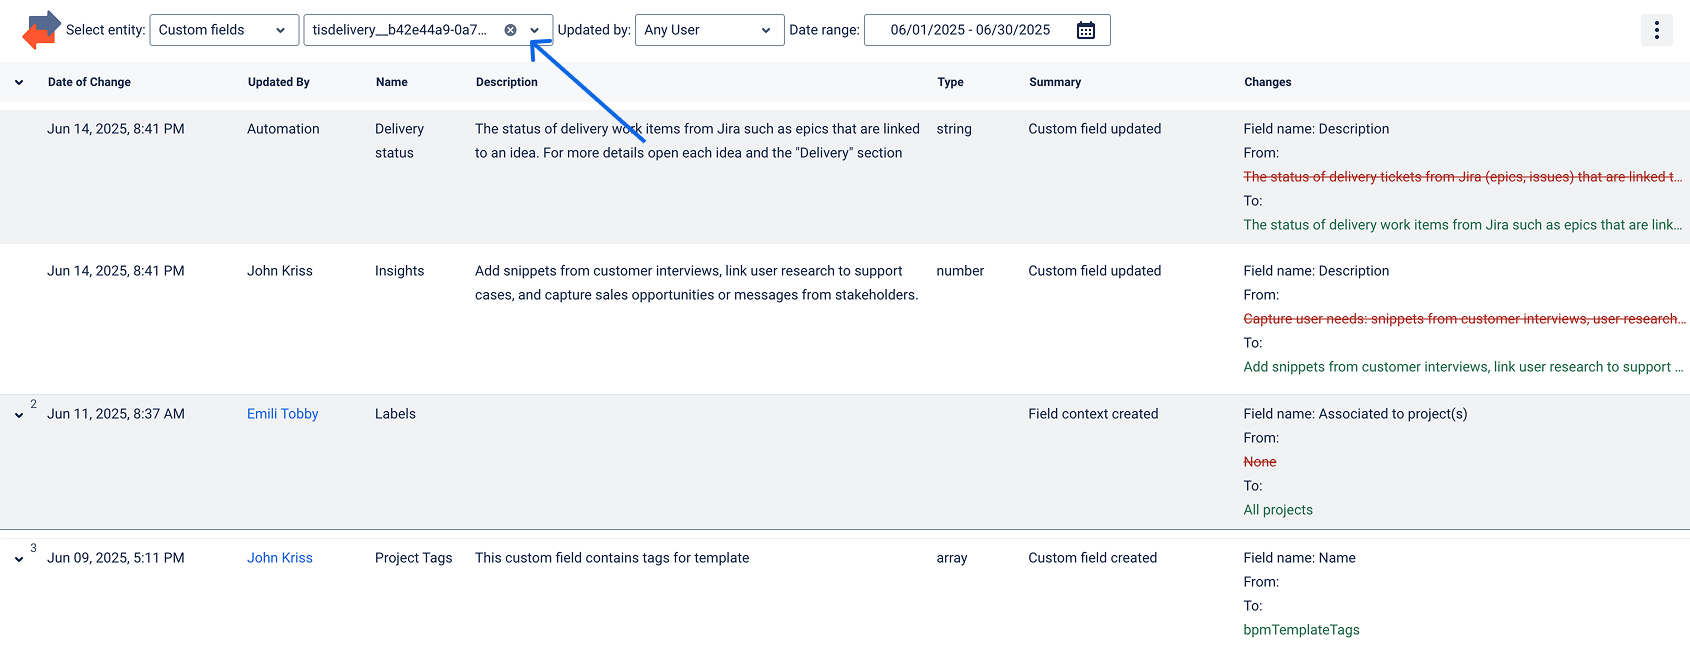This screenshot has width=1690, height=645.
Task: Open the Select entity Custom fields dropdown
Action: (x=224, y=30)
